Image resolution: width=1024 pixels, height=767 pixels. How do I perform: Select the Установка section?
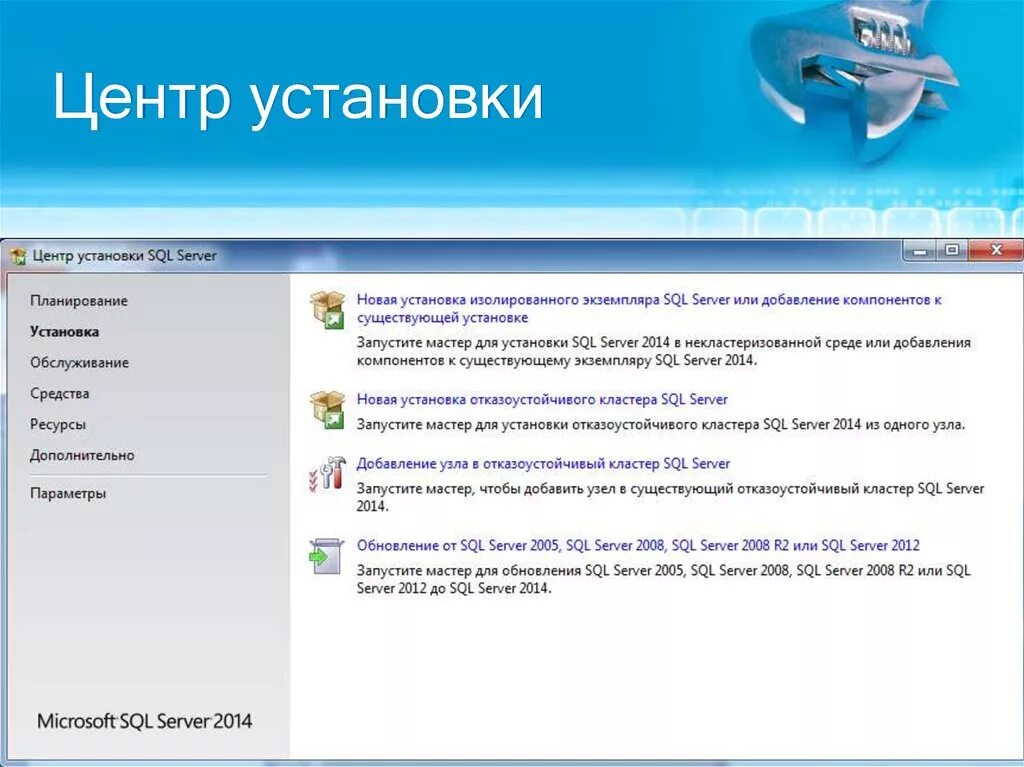click(x=65, y=332)
